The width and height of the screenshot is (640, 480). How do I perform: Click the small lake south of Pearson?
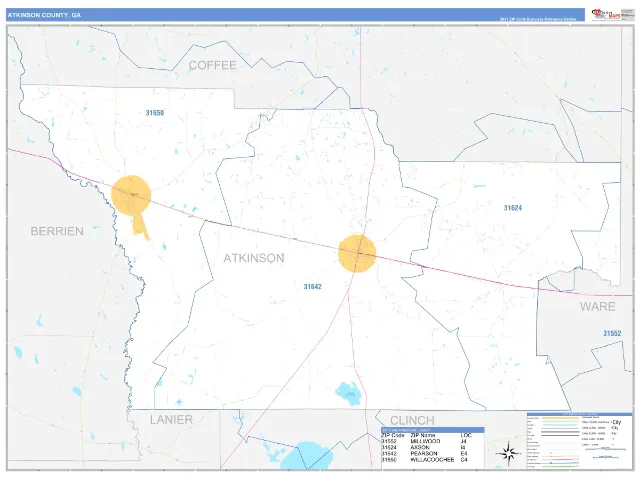(x=349, y=393)
